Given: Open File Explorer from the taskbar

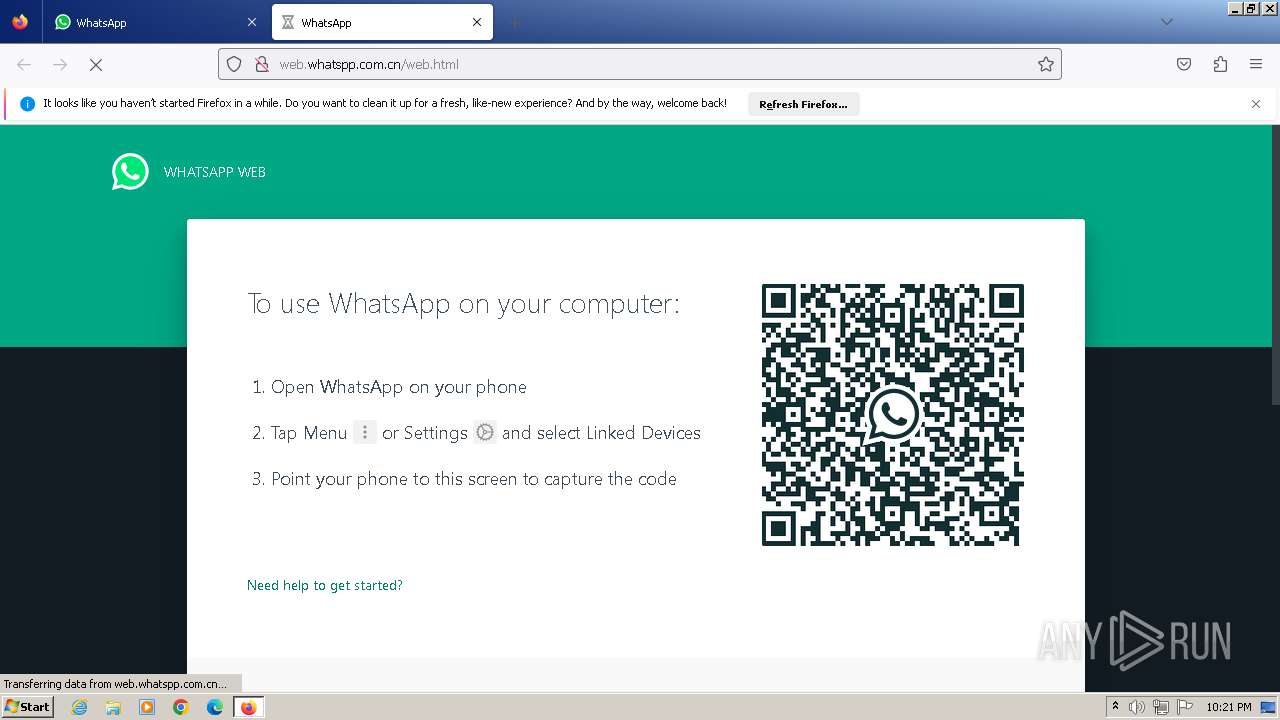Looking at the screenshot, I should (113, 707).
